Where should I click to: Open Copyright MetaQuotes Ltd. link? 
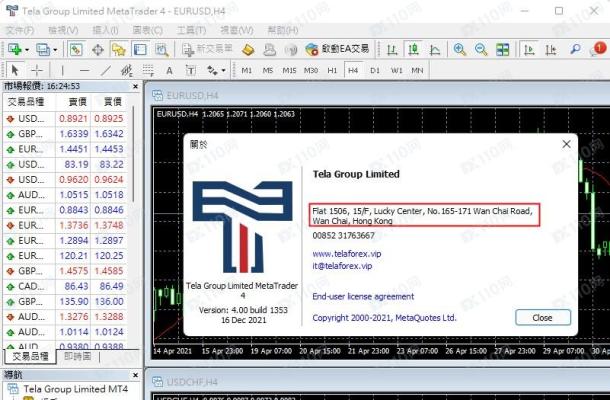384,318
